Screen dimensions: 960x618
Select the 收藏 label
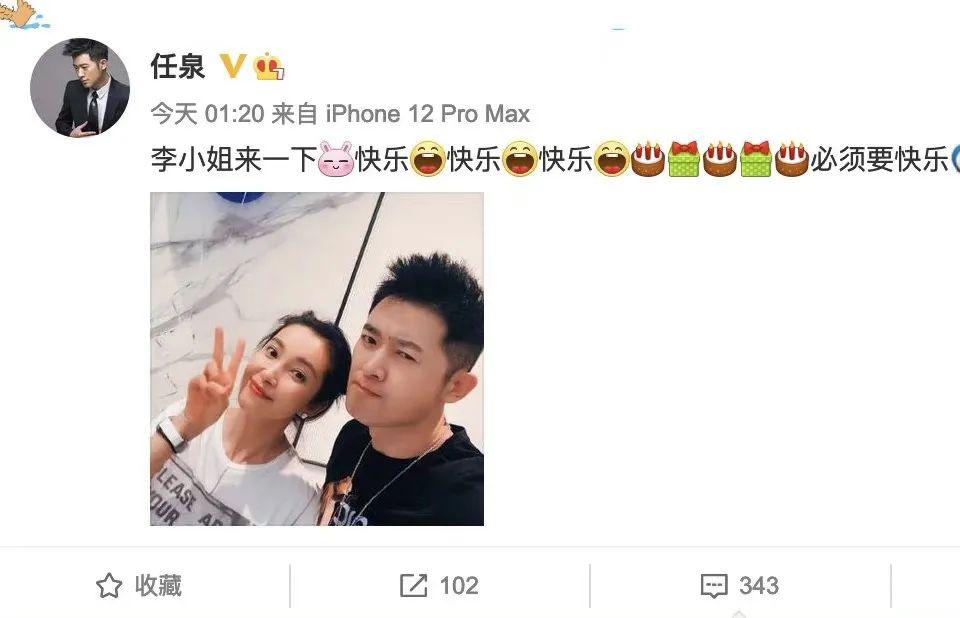click(x=159, y=586)
